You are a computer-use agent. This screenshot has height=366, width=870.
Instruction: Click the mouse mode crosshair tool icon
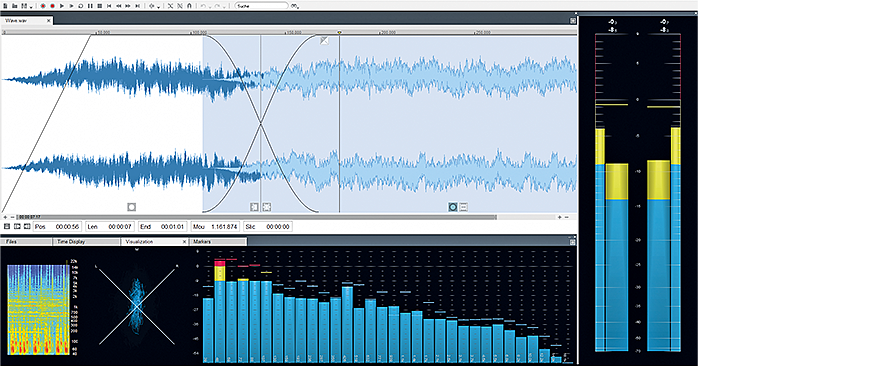(151, 6)
